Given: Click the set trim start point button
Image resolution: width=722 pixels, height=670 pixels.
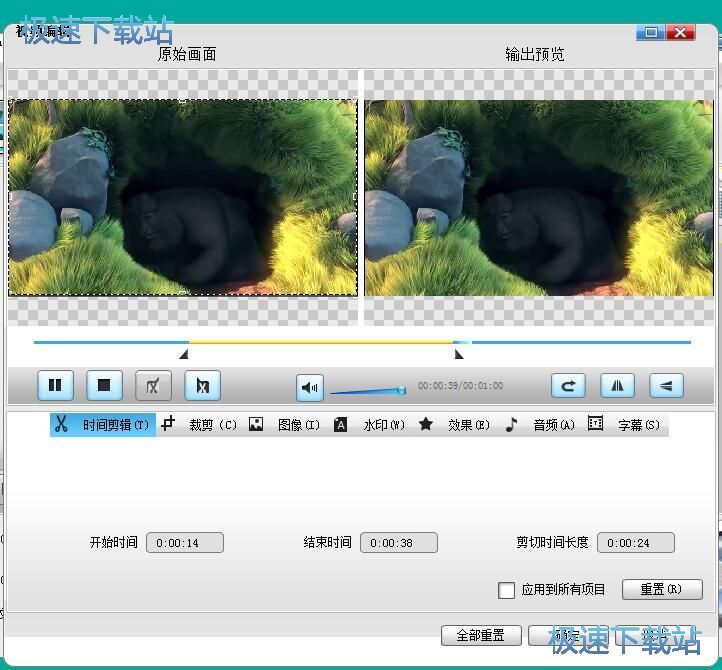Looking at the screenshot, I should click(x=153, y=385).
